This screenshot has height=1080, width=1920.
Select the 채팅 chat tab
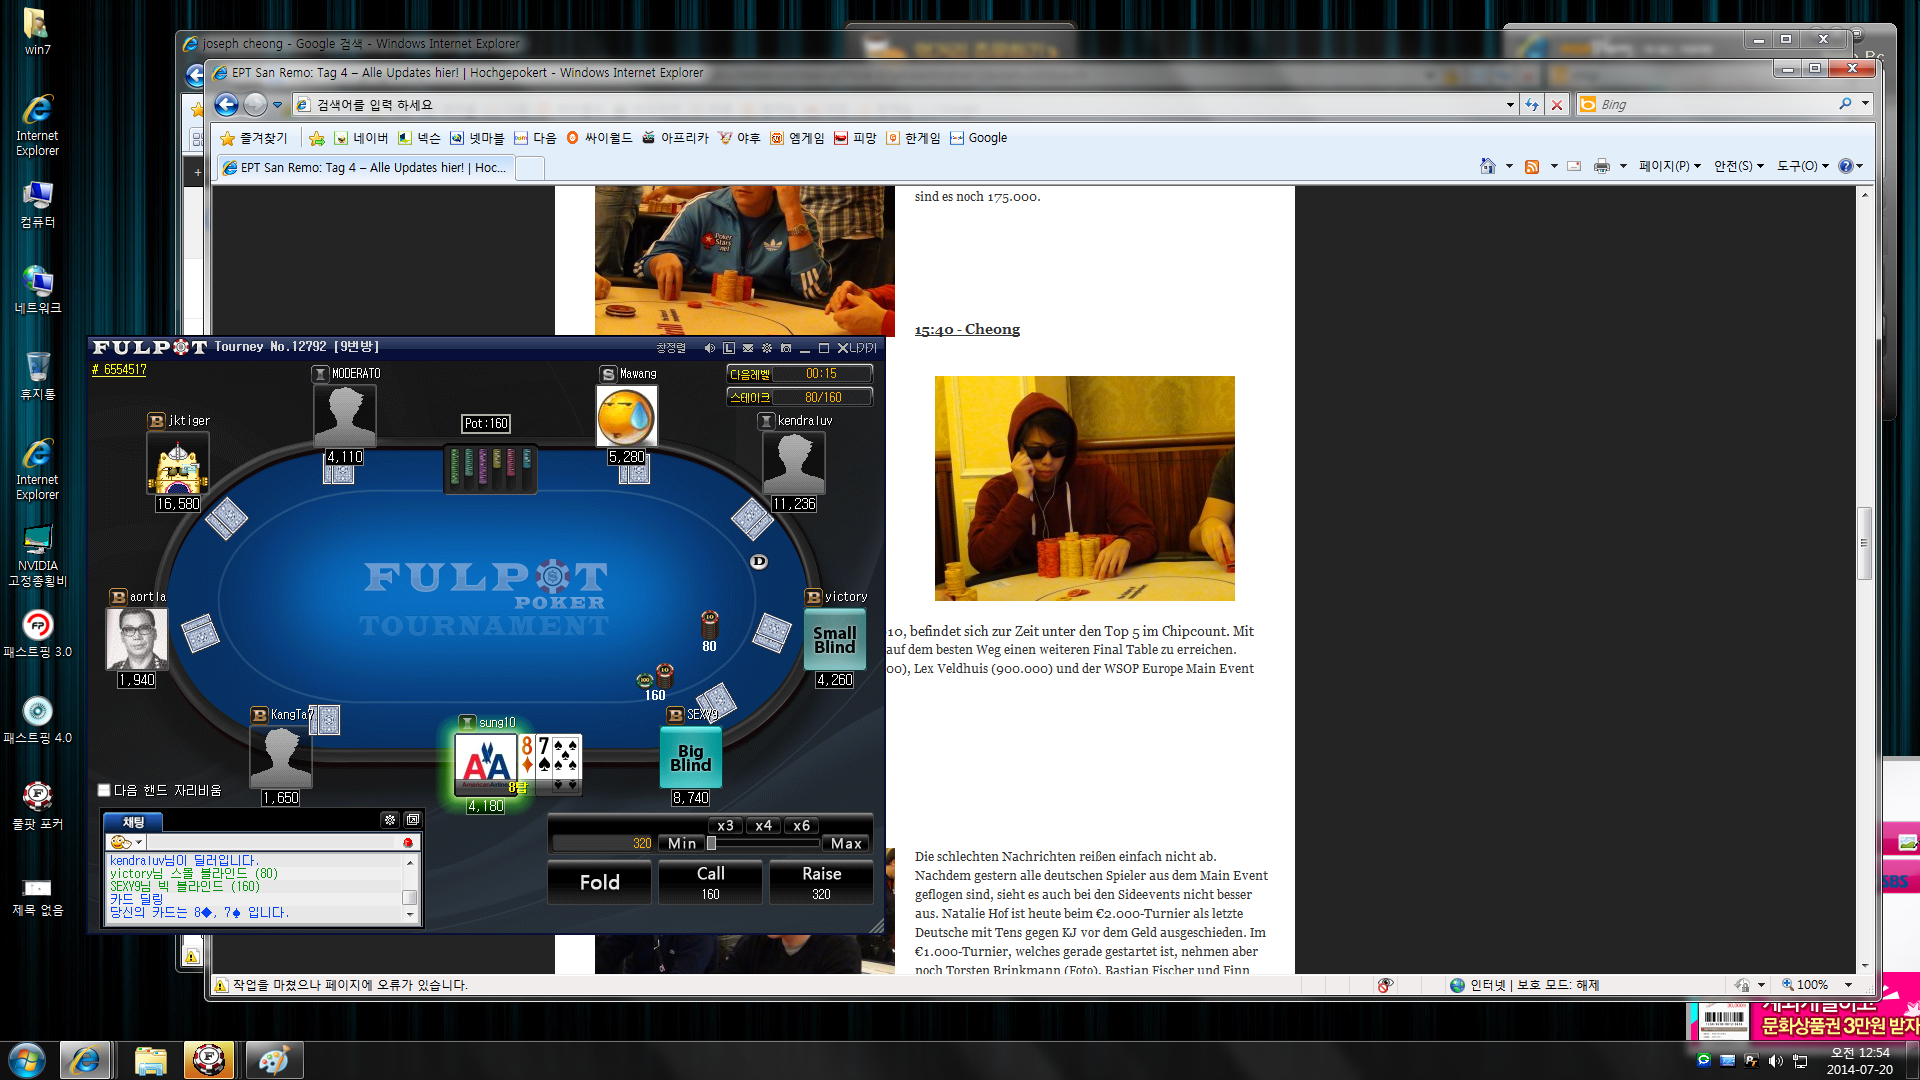(134, 822)
